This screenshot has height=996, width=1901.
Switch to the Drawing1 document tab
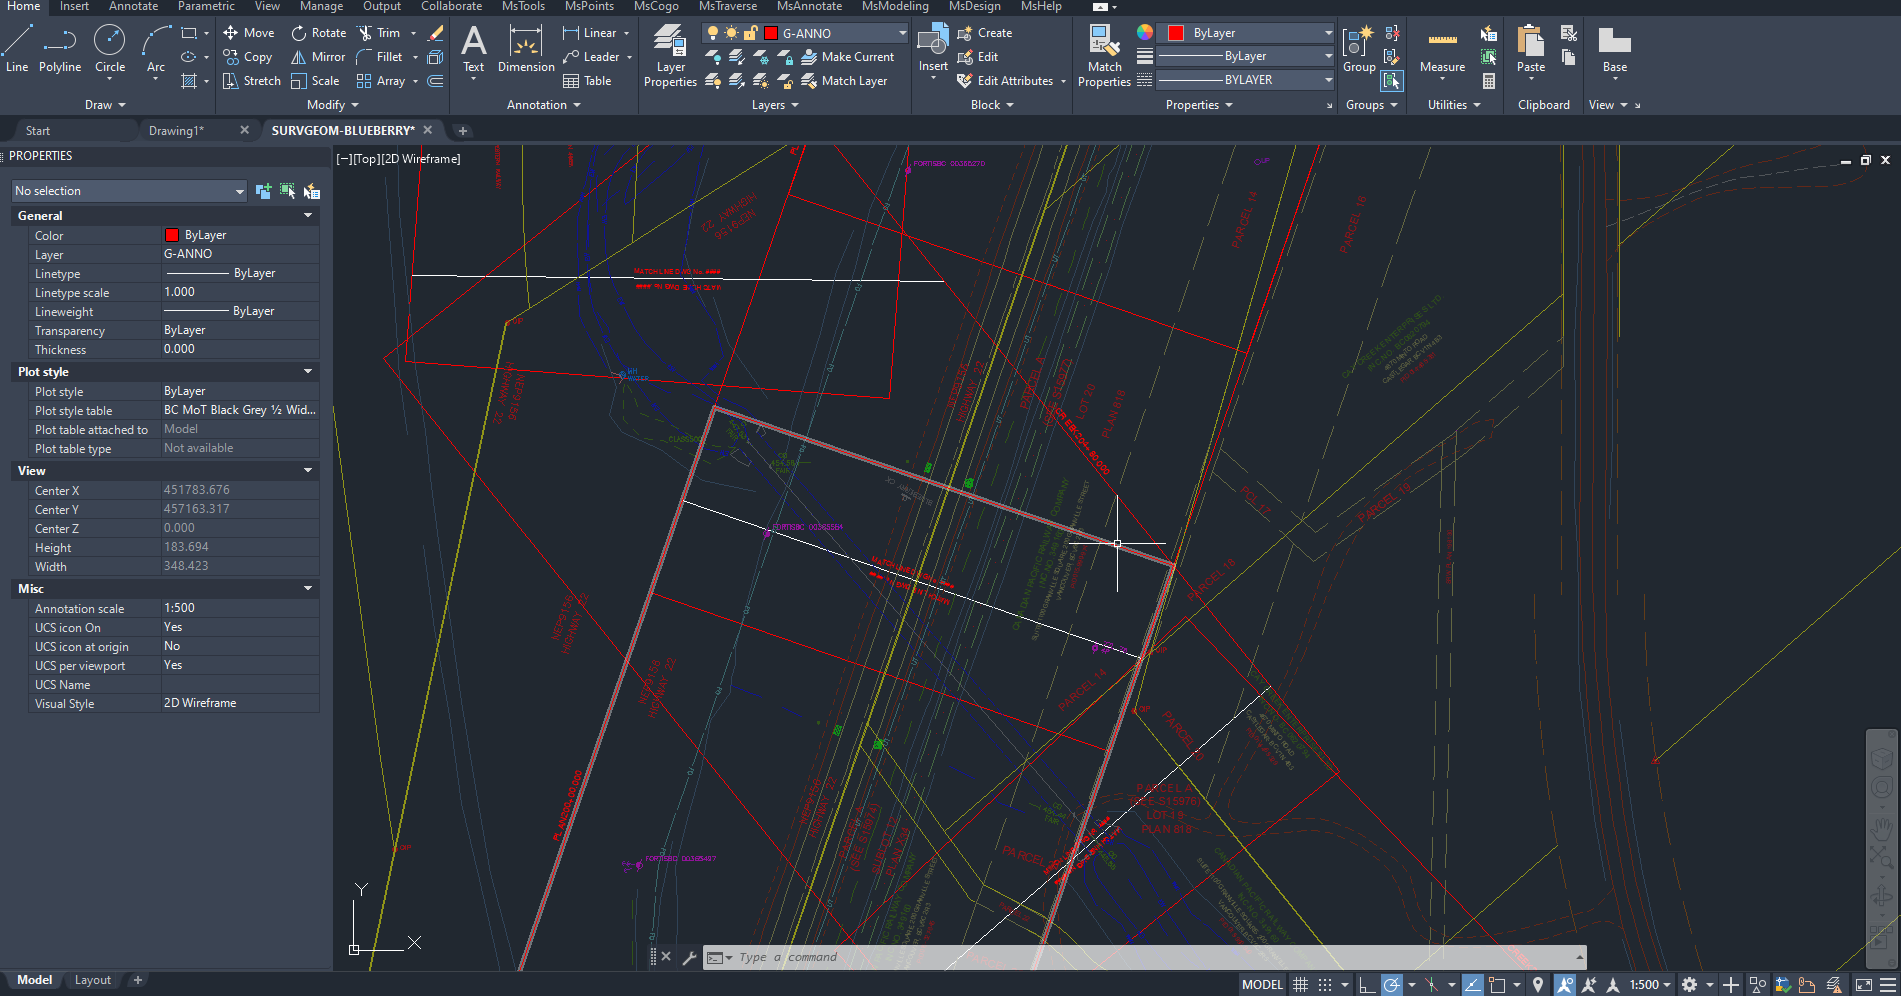[176, 131]
